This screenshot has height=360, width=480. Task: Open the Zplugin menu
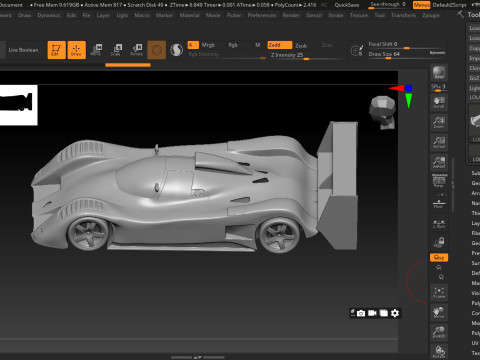[431, 15]
